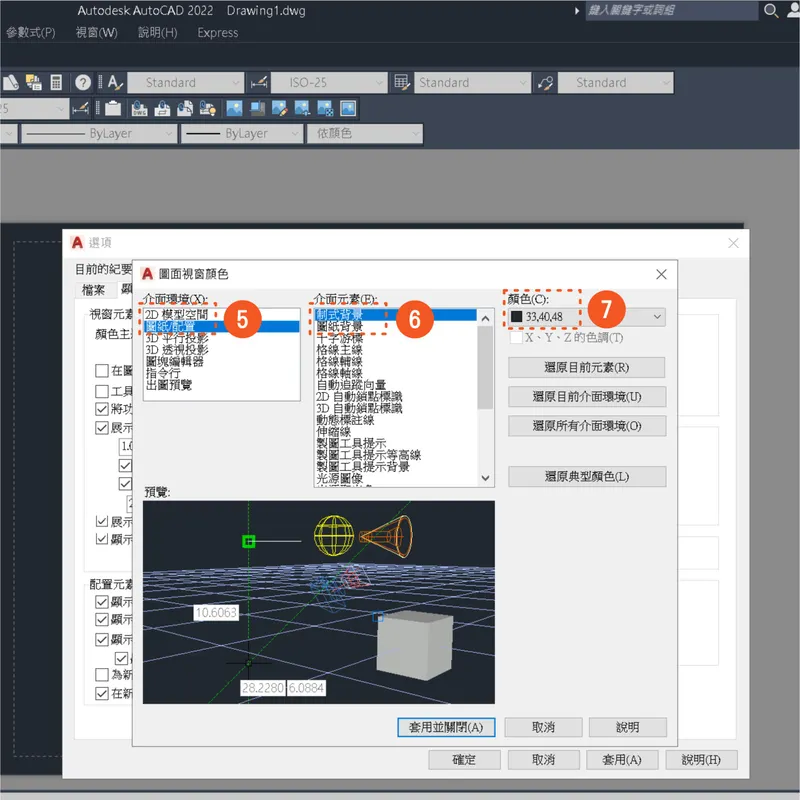
Task: Click dimension icon left of clipboard
Action: tap(81, 108)
